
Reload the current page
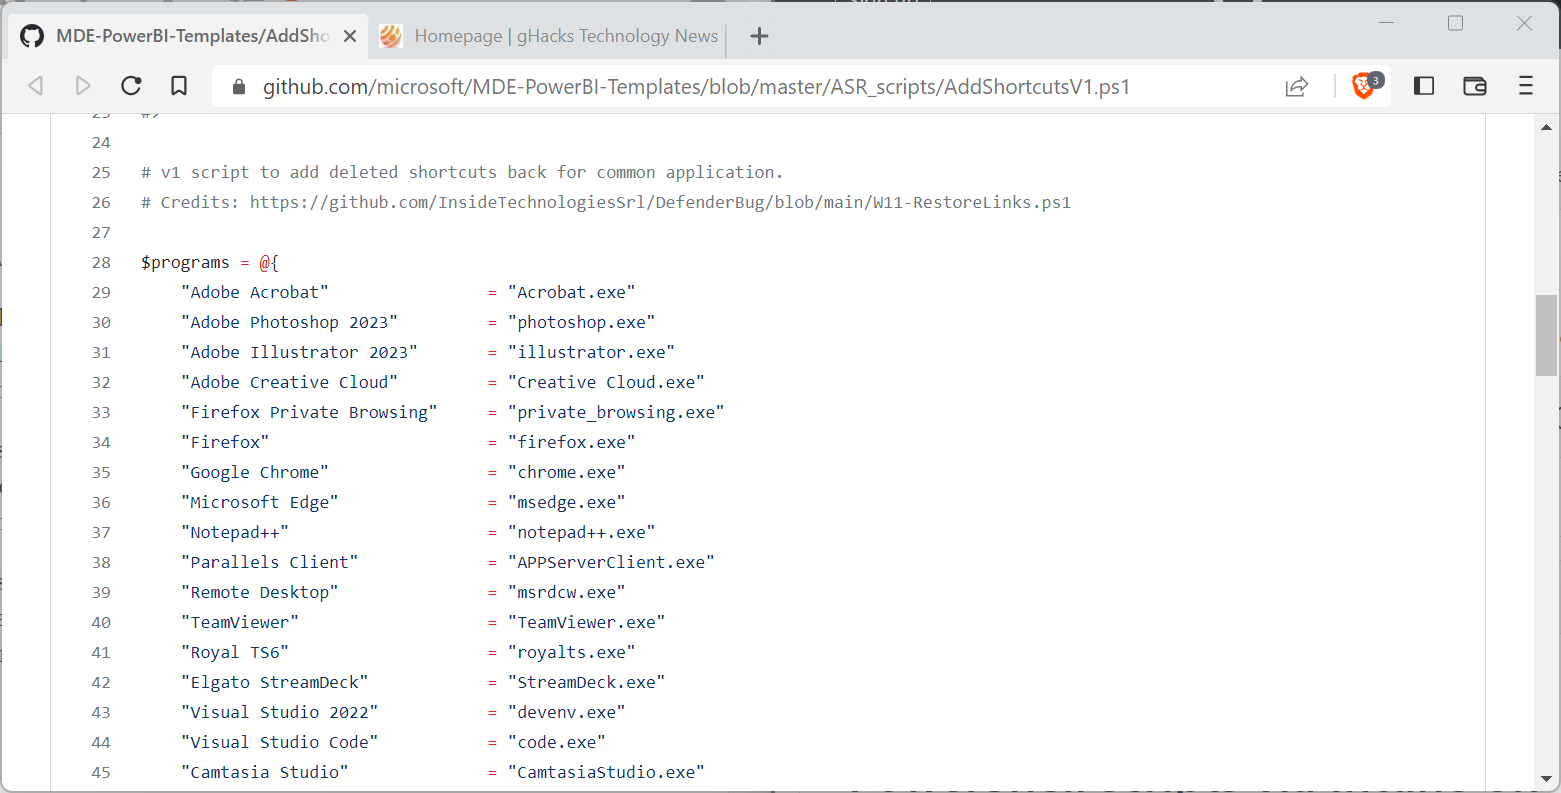[x=131, y=86]
